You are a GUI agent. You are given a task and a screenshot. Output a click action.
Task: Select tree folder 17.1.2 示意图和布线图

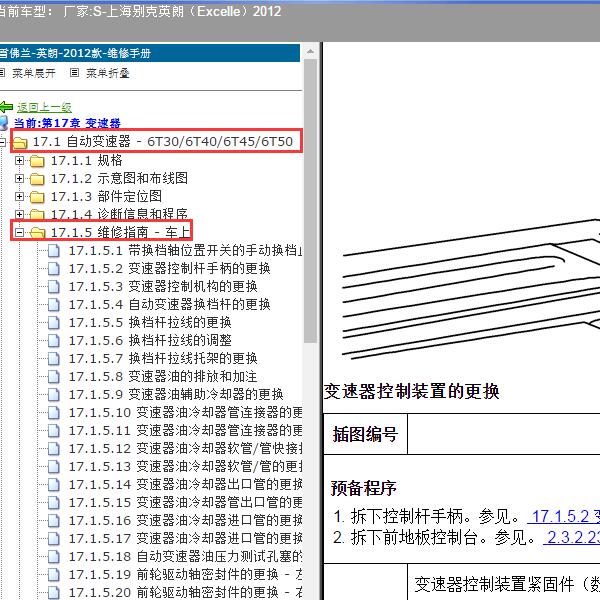(x=119, y=178)
